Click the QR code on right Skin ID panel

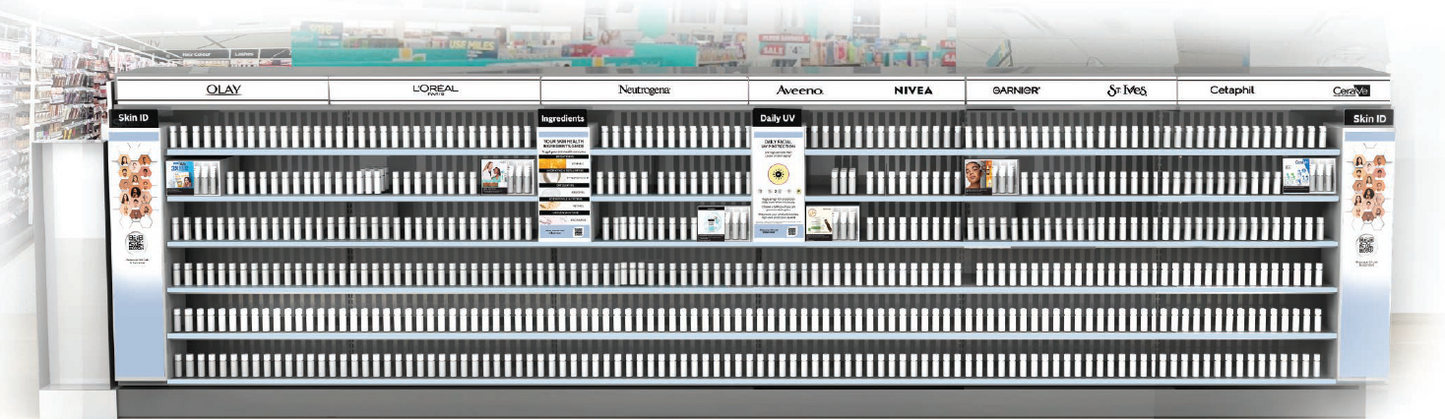[x=1366, y=243]
